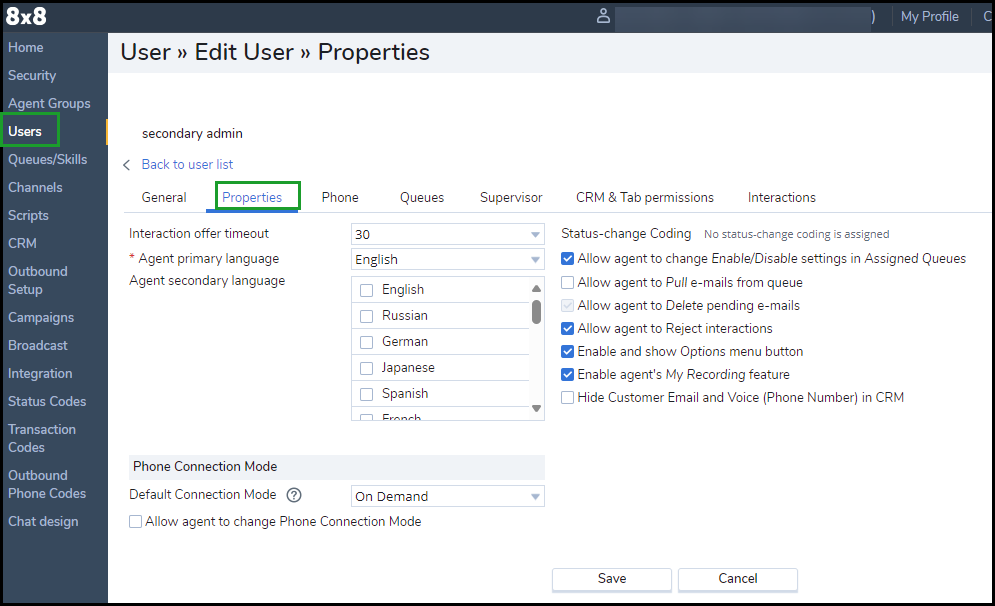The height and width of the screenshot is (606, 995).
Task: Select Users in sidebar
Action: 25,131
